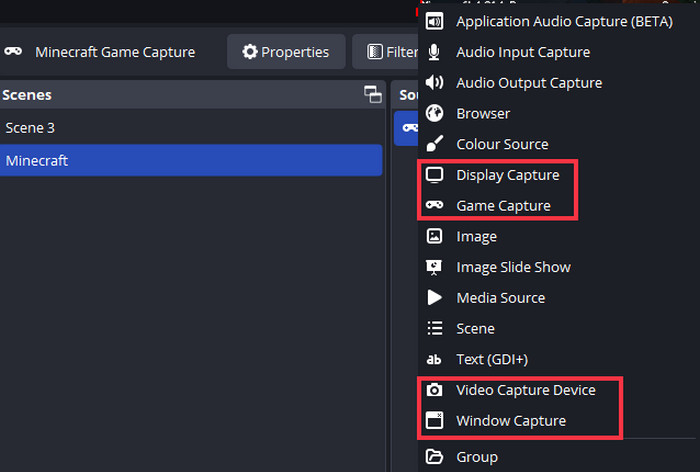Click the microphone icon for Audio Input Capture
Image resolution: width=700 pixels, height=472 pixels.
435,52
